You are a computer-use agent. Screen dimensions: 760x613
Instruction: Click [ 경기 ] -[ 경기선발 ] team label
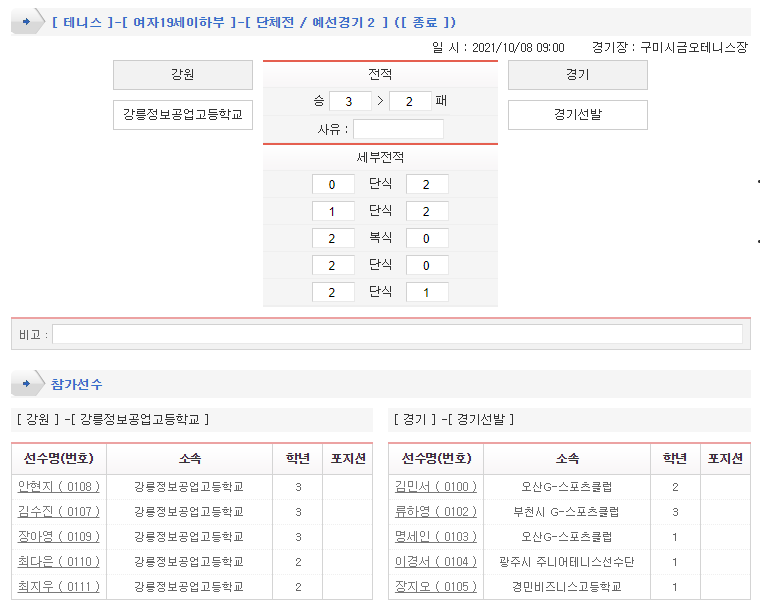pos(454,419)
